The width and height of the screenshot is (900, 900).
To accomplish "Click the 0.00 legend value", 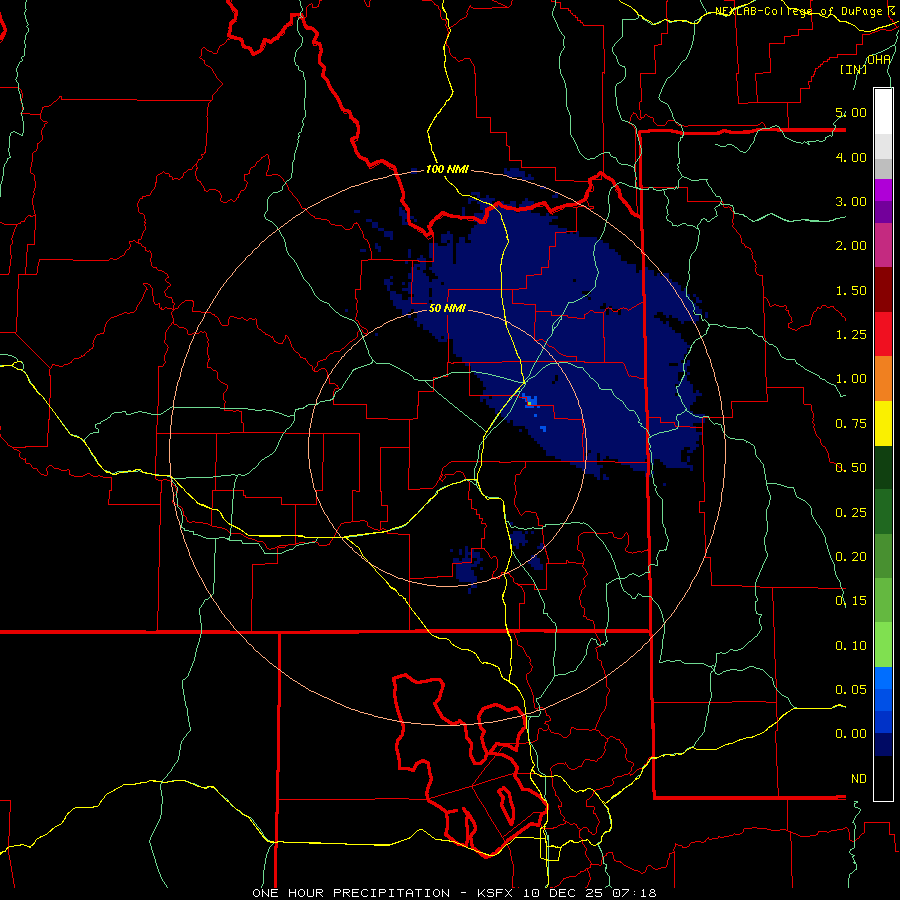I will coord(851,734).
